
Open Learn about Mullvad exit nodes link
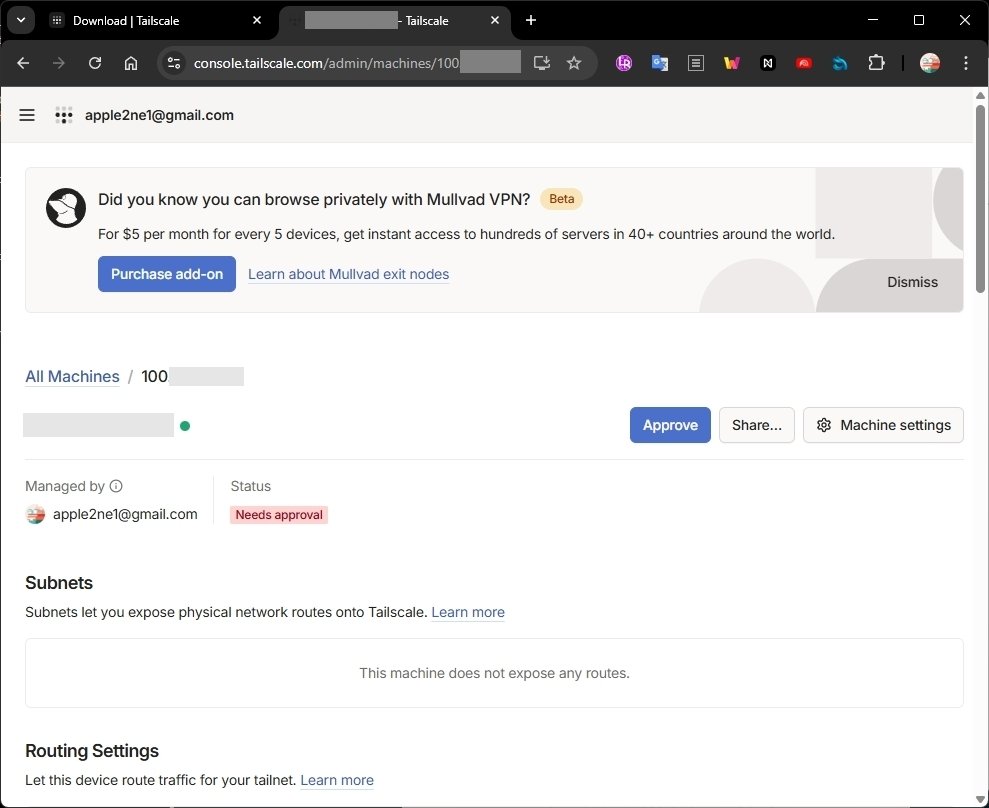(x=348, y=274)
